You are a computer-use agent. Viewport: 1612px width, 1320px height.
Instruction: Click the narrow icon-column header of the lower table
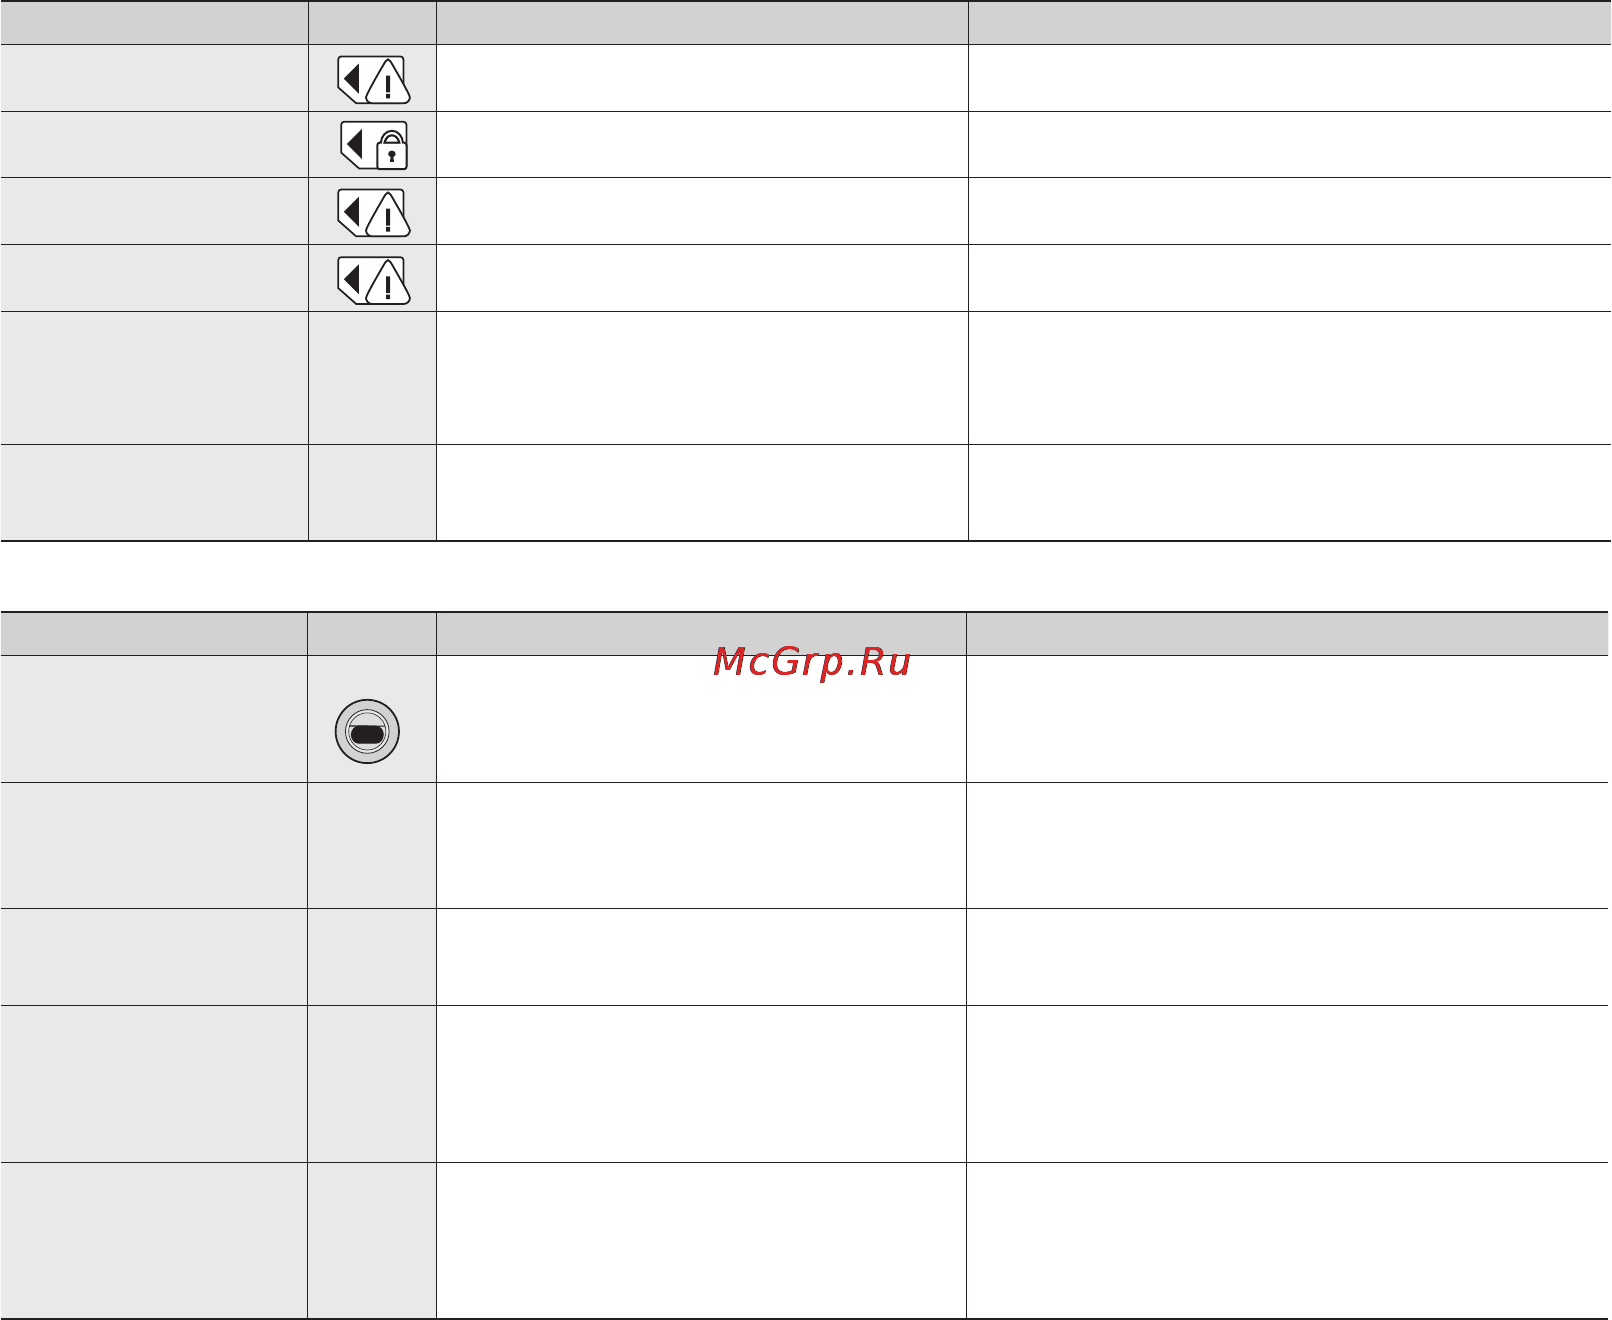click(x=372, y=634)
